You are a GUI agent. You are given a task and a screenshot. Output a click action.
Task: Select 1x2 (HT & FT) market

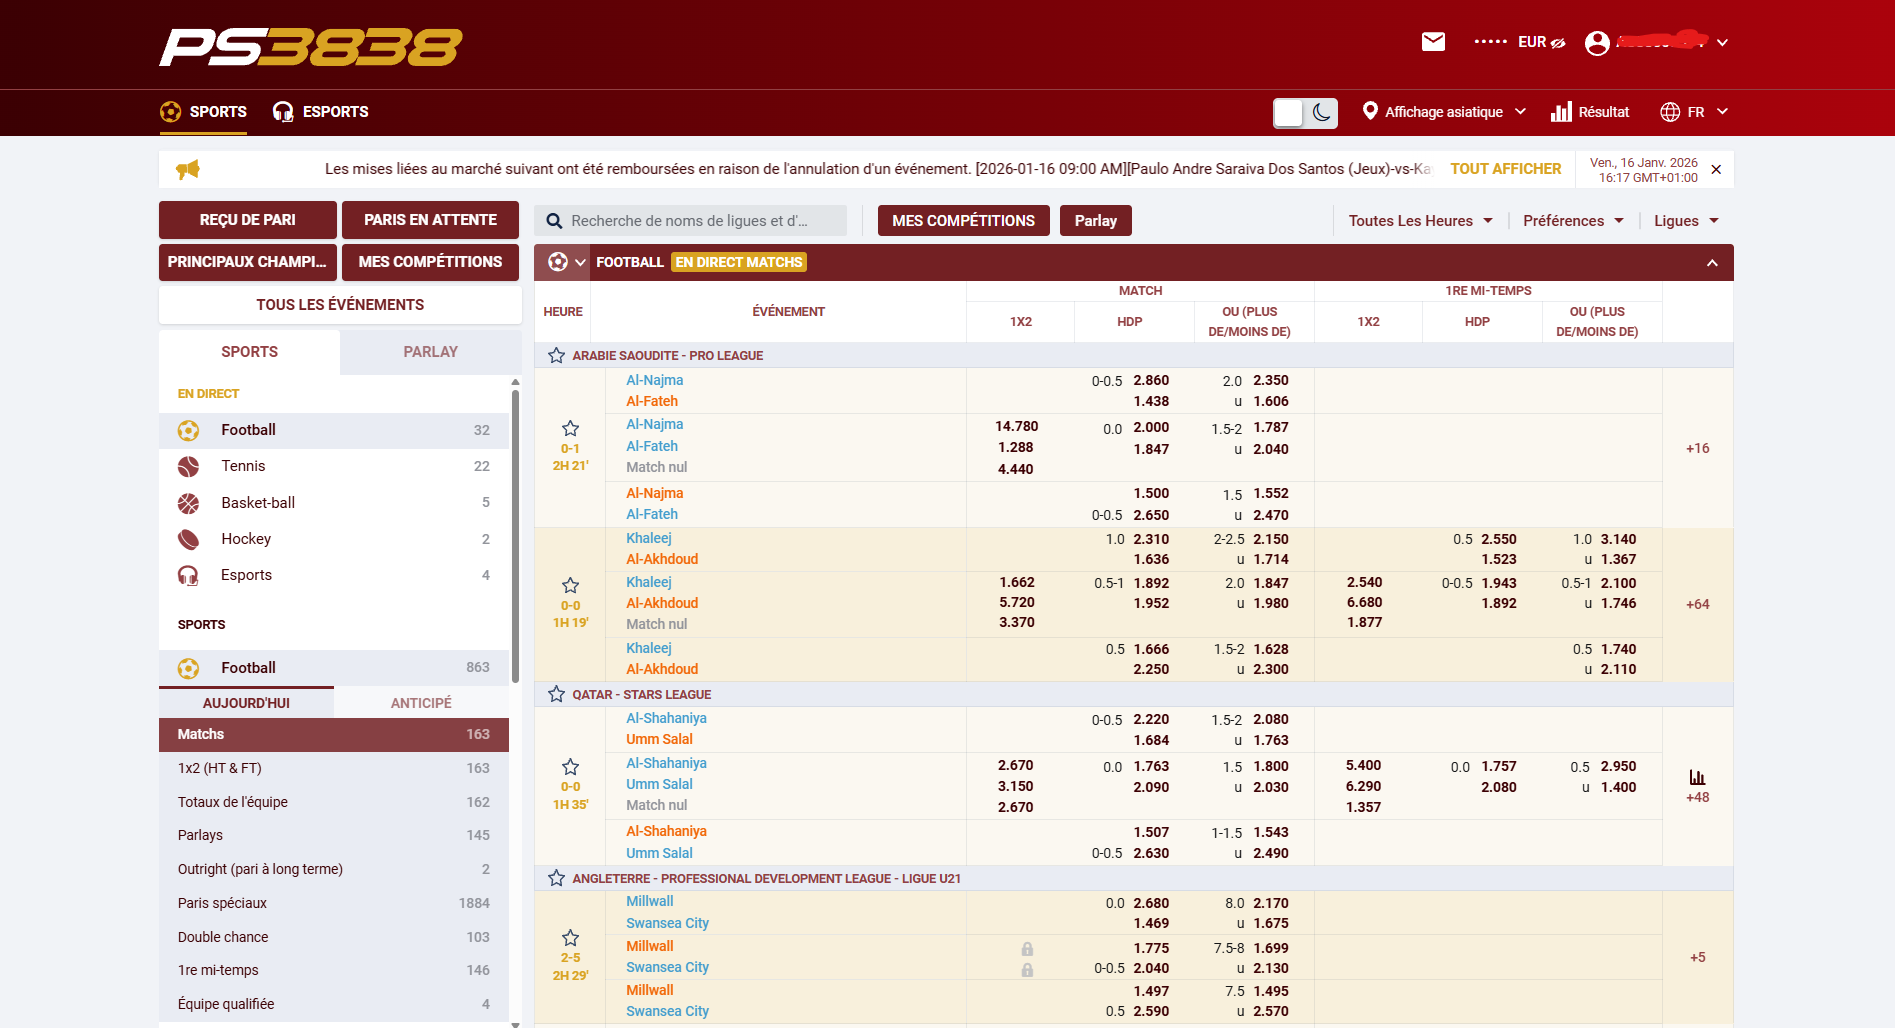click(x=334, y=768)
